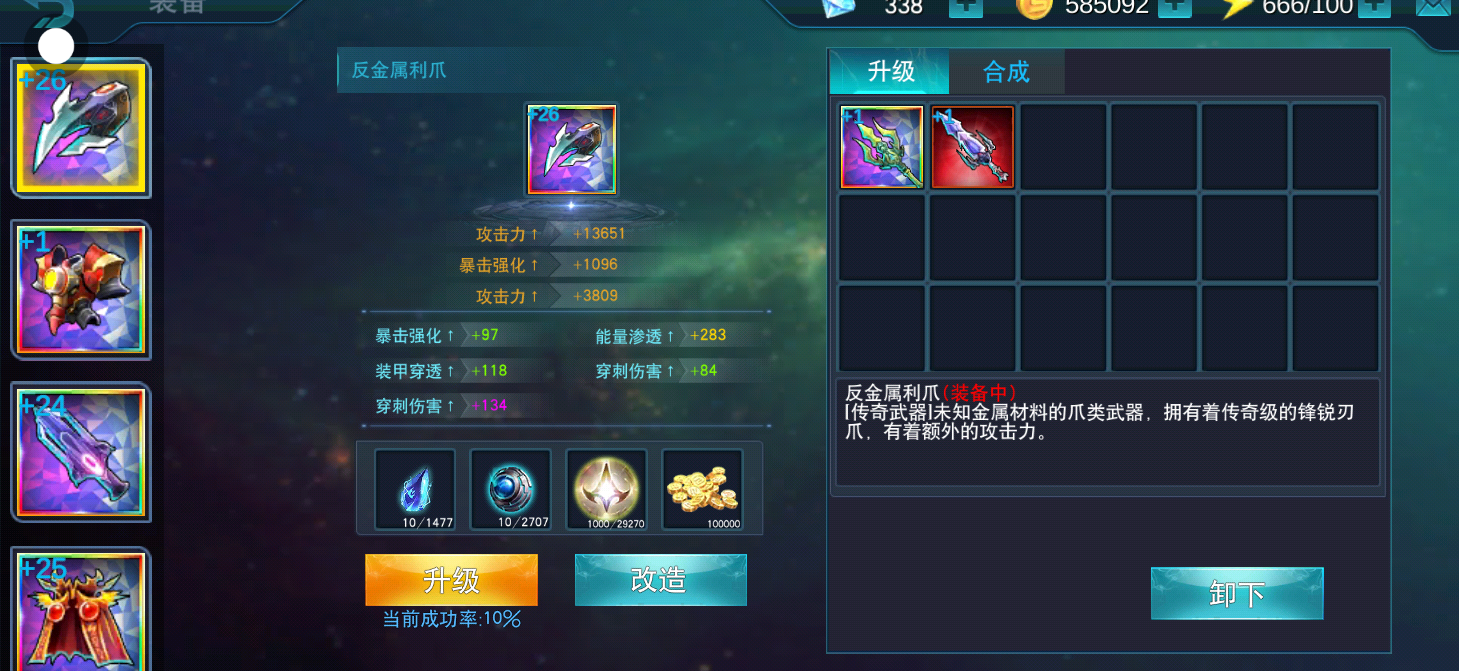Click the golden emblem material 1000/29270

(x=607, y=489)
